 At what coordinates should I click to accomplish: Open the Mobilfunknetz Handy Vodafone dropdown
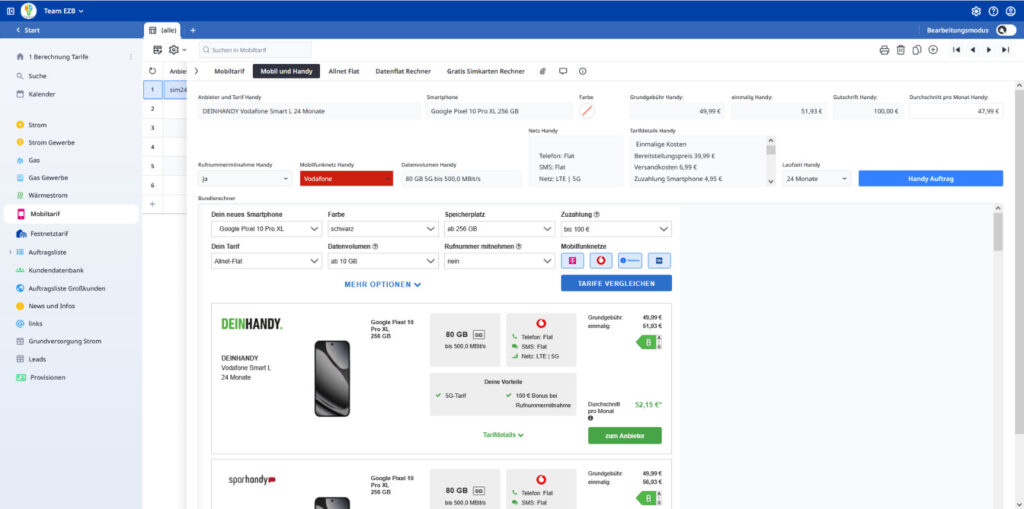coord(346,178)
